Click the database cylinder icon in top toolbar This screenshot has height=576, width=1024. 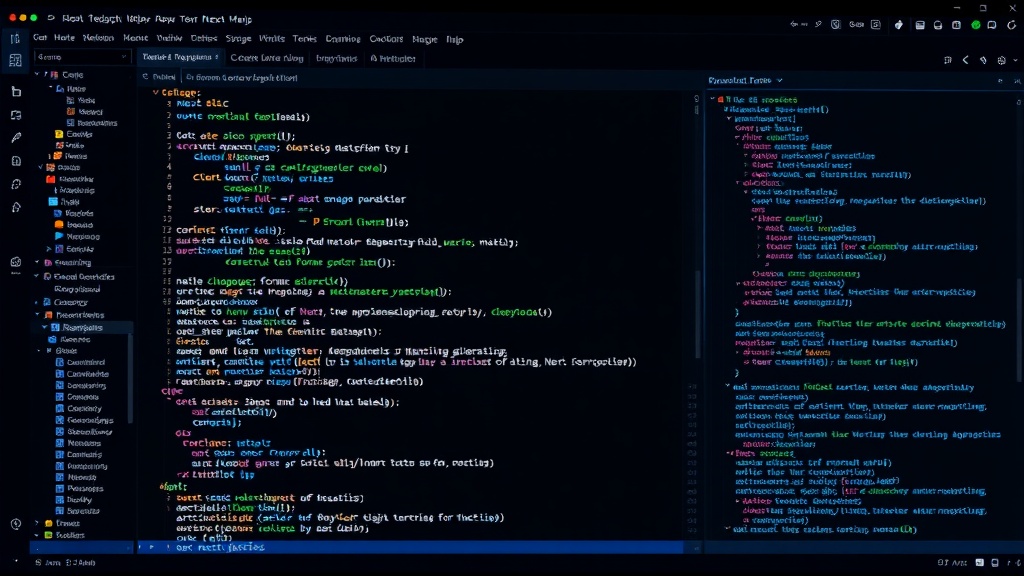click(x=938, y=25)
